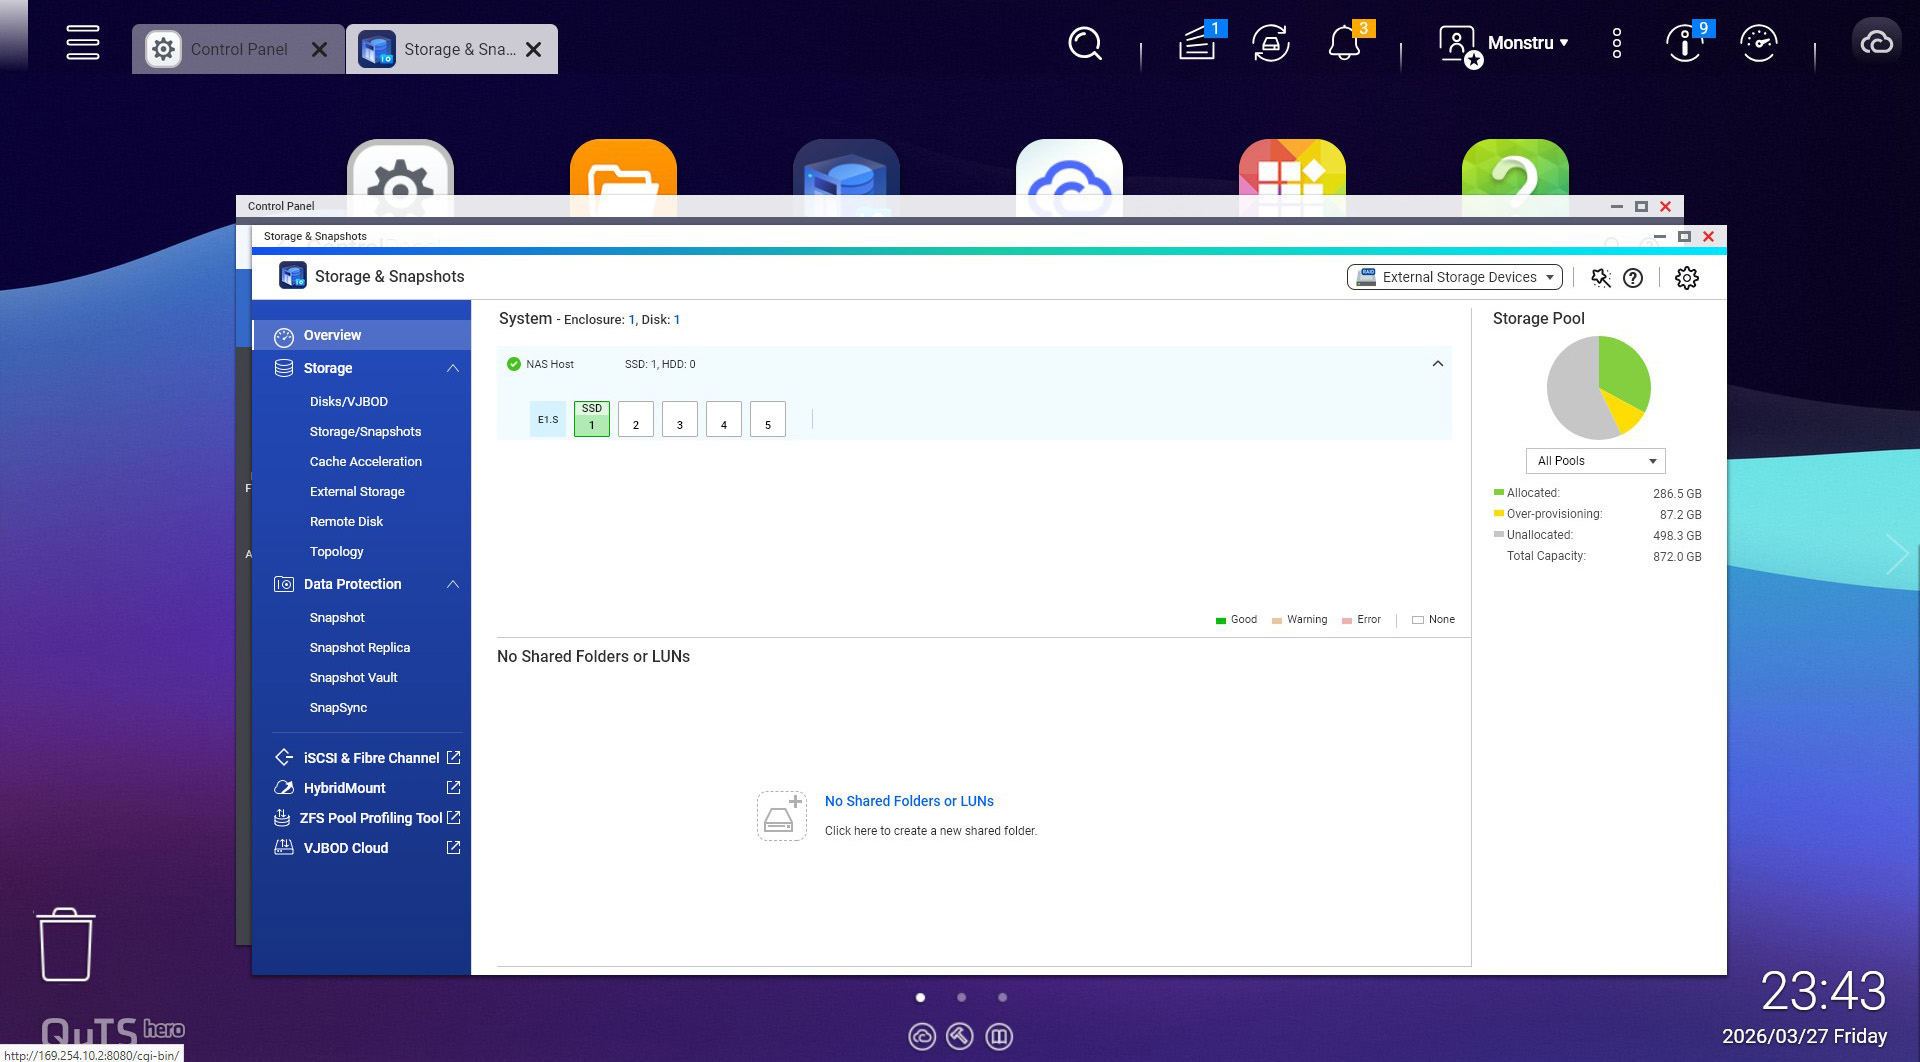This screenshot has width=1920, height=1062.
Task: Open Snapshot Vault in sidebar
Action: click(x=353, y=677)
